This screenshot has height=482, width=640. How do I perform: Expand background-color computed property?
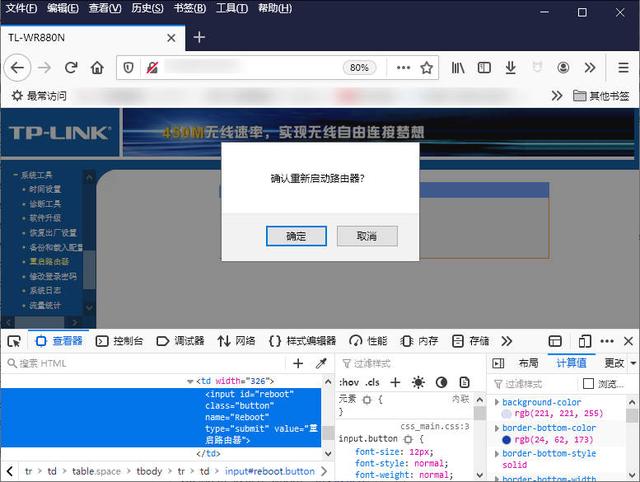point(497,402)
